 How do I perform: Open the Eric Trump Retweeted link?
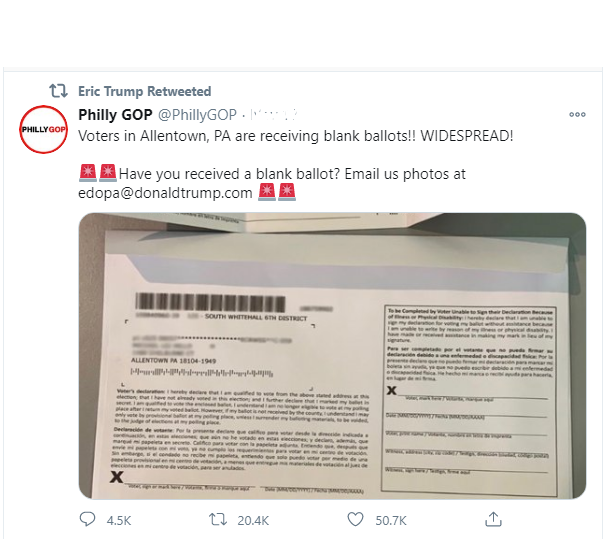(x=145, y=91)
